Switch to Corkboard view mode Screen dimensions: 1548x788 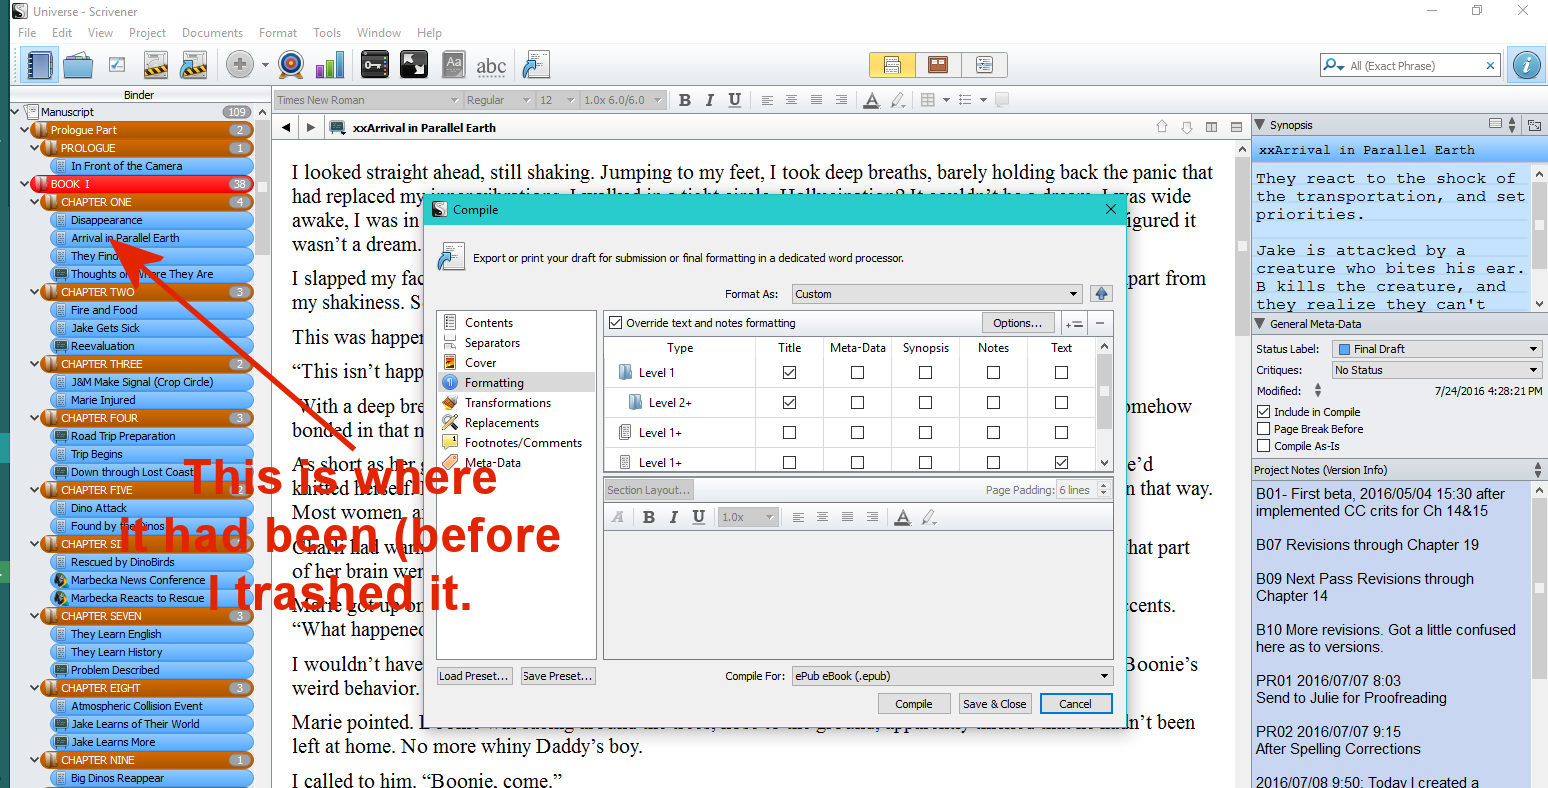[x=938, y=65]
